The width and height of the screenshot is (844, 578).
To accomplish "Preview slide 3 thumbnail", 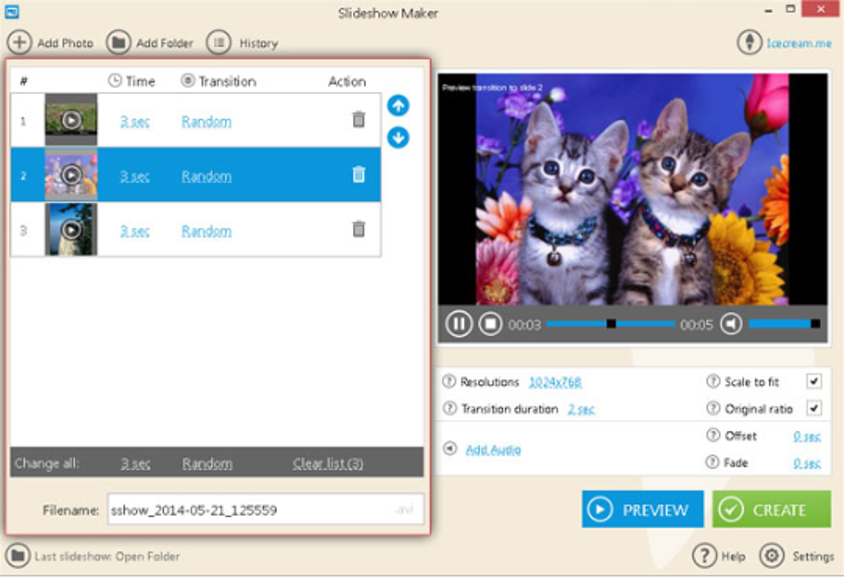I will (x=71, y=229).
